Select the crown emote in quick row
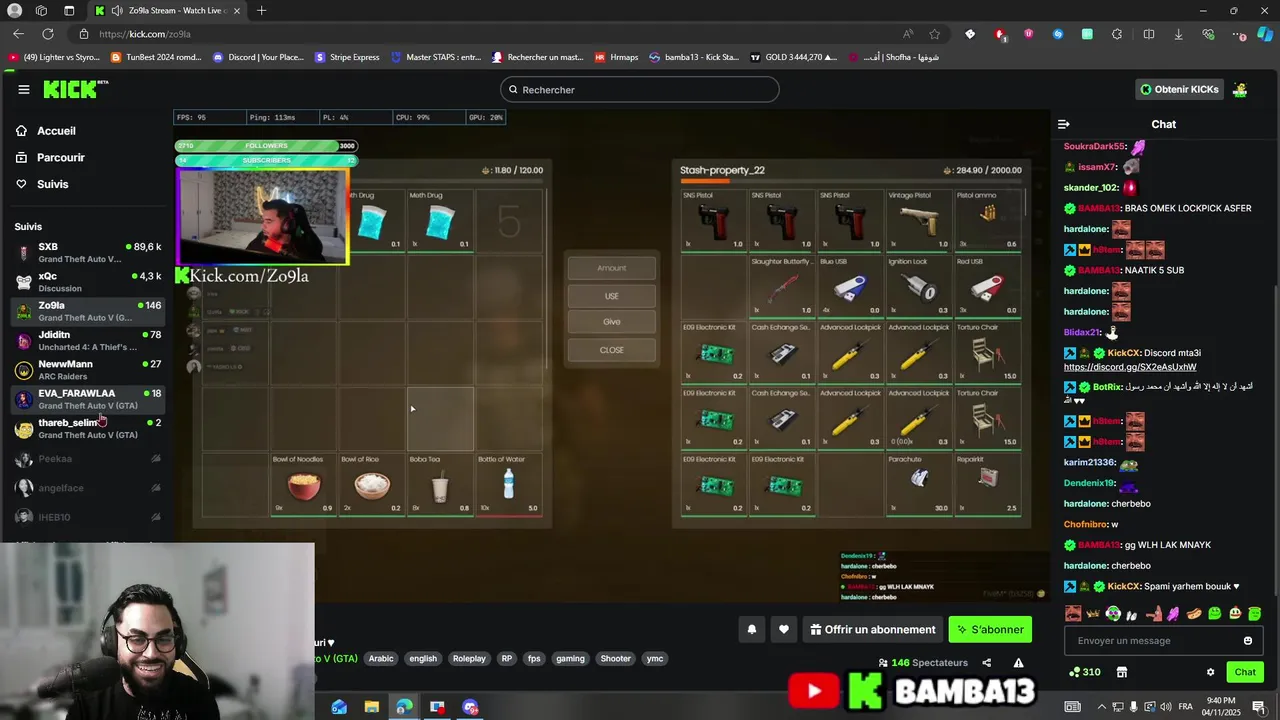Screen dimensions: 1280x720 click(1093, 614)
